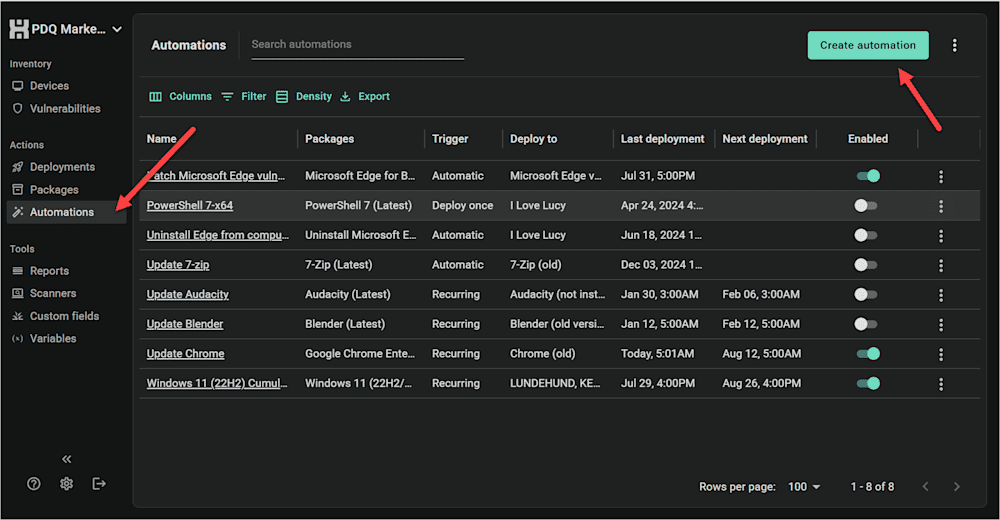Open the header three-dot options menu
This screenshot has width=1000, height=520.
click(954, 45)
